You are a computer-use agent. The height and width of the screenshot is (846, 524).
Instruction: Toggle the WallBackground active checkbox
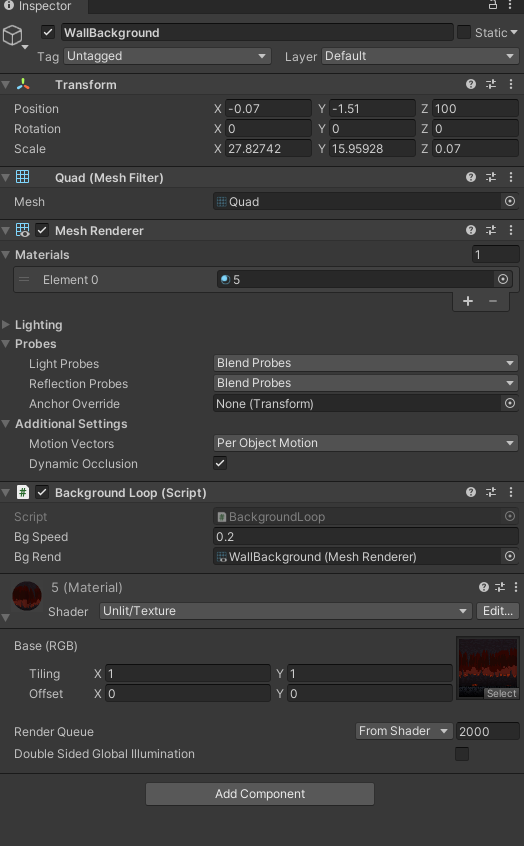pyautogui.click(x=48, y=32)
